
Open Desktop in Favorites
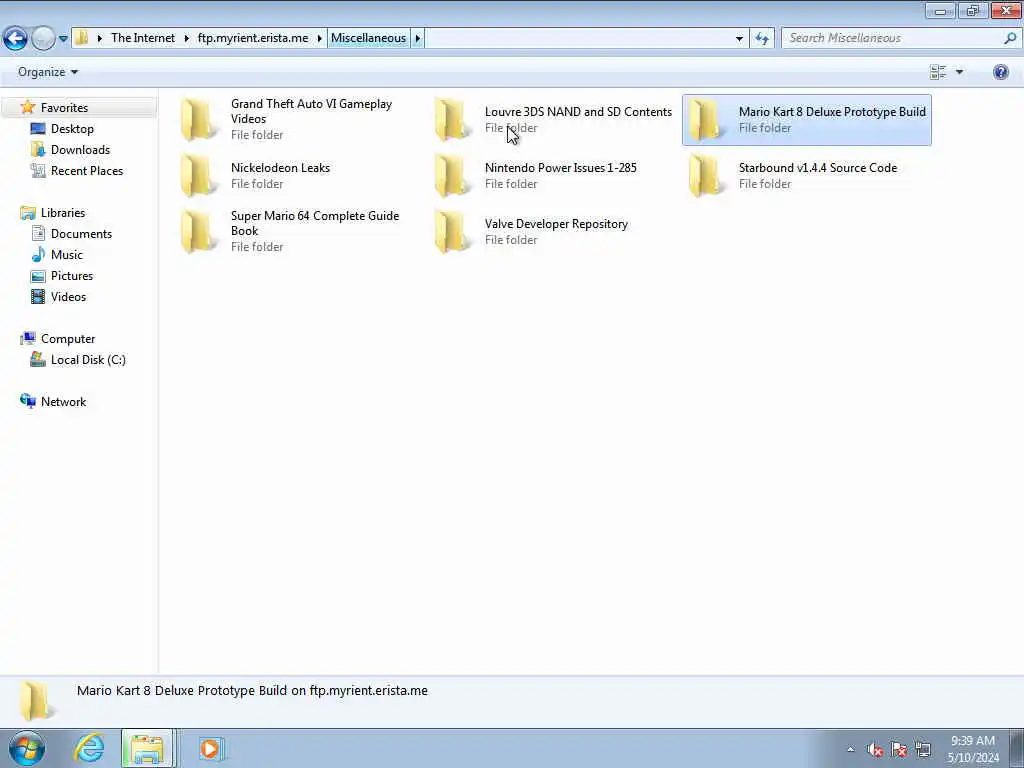click(72, 129)
